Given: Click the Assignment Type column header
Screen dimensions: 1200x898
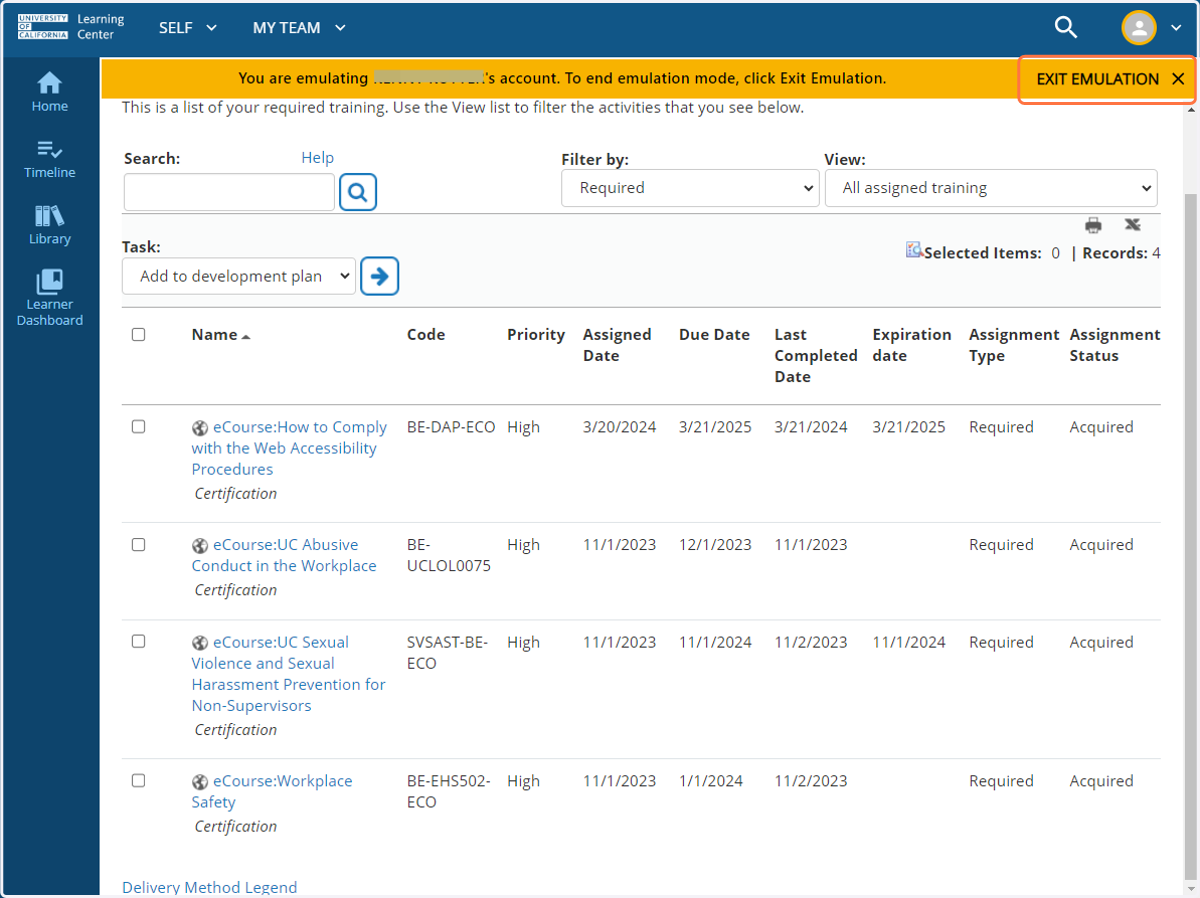Looking at the screenshot, I should [1014, 345].
